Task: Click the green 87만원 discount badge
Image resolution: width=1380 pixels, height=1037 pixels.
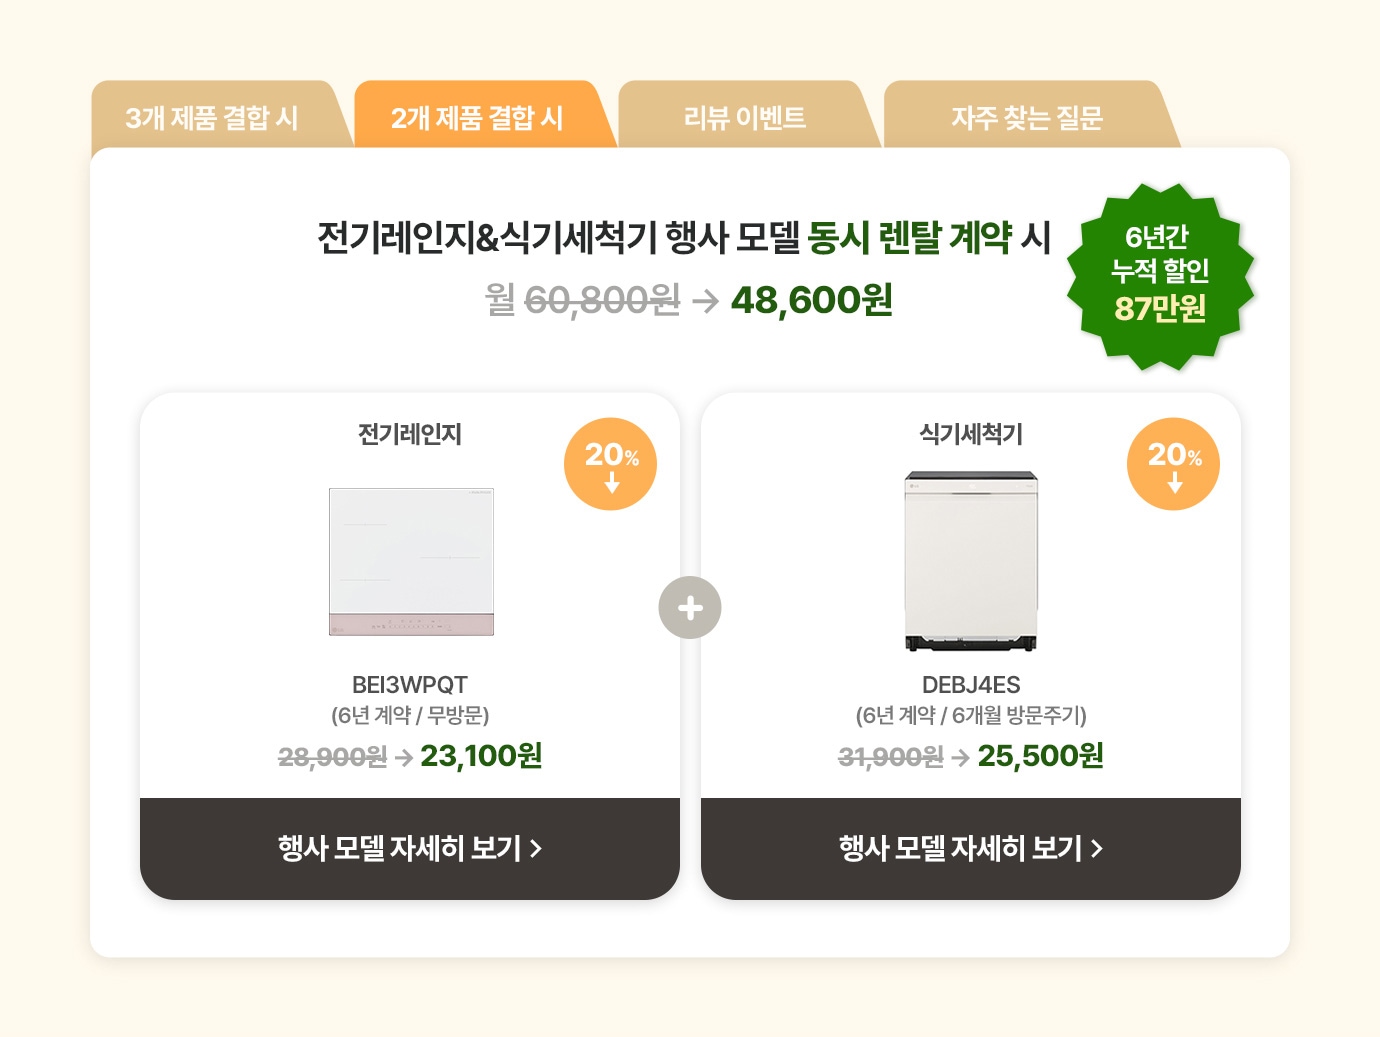Action: coord(1160,276)
